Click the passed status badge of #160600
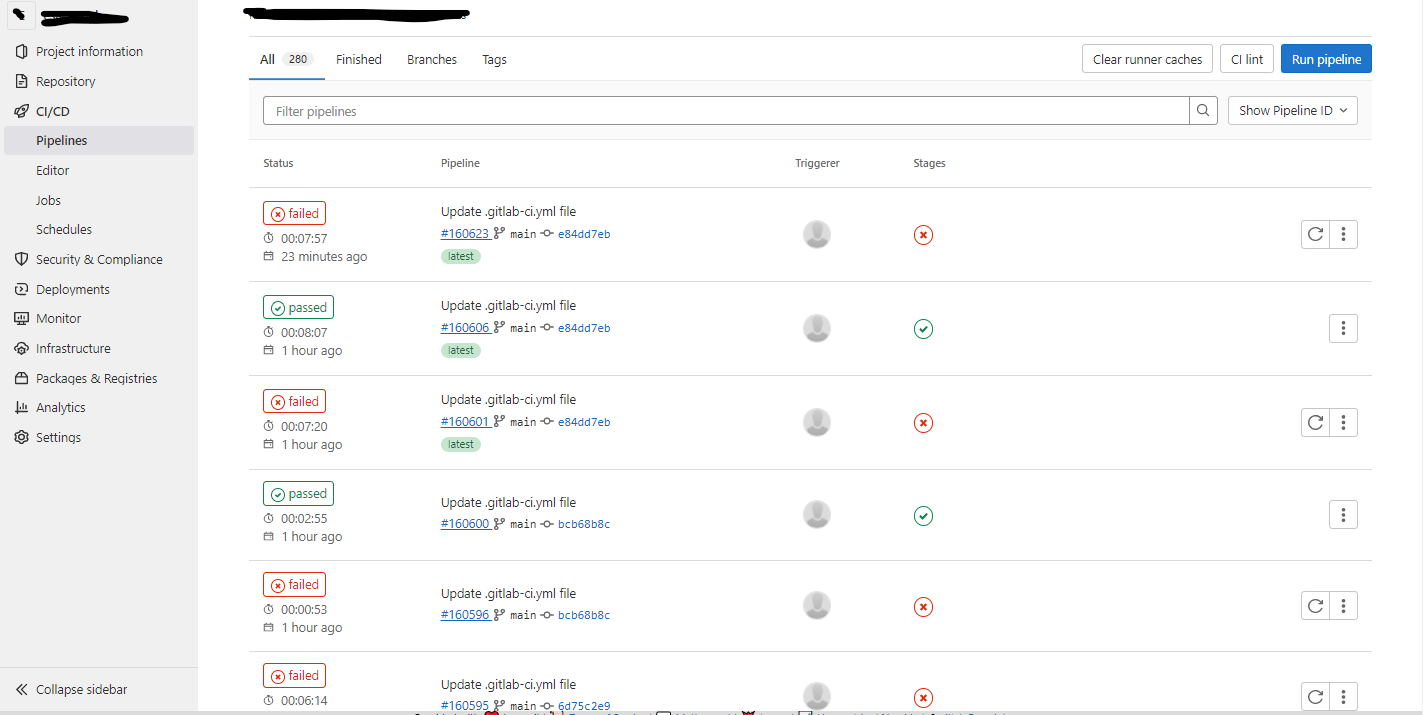 298,493
